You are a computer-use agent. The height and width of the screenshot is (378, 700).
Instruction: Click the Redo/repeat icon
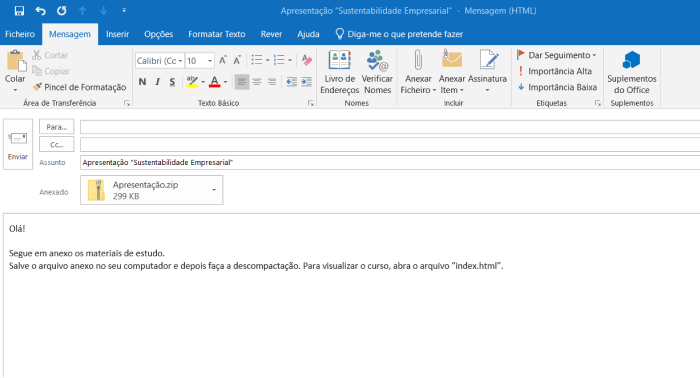[62, 11]
